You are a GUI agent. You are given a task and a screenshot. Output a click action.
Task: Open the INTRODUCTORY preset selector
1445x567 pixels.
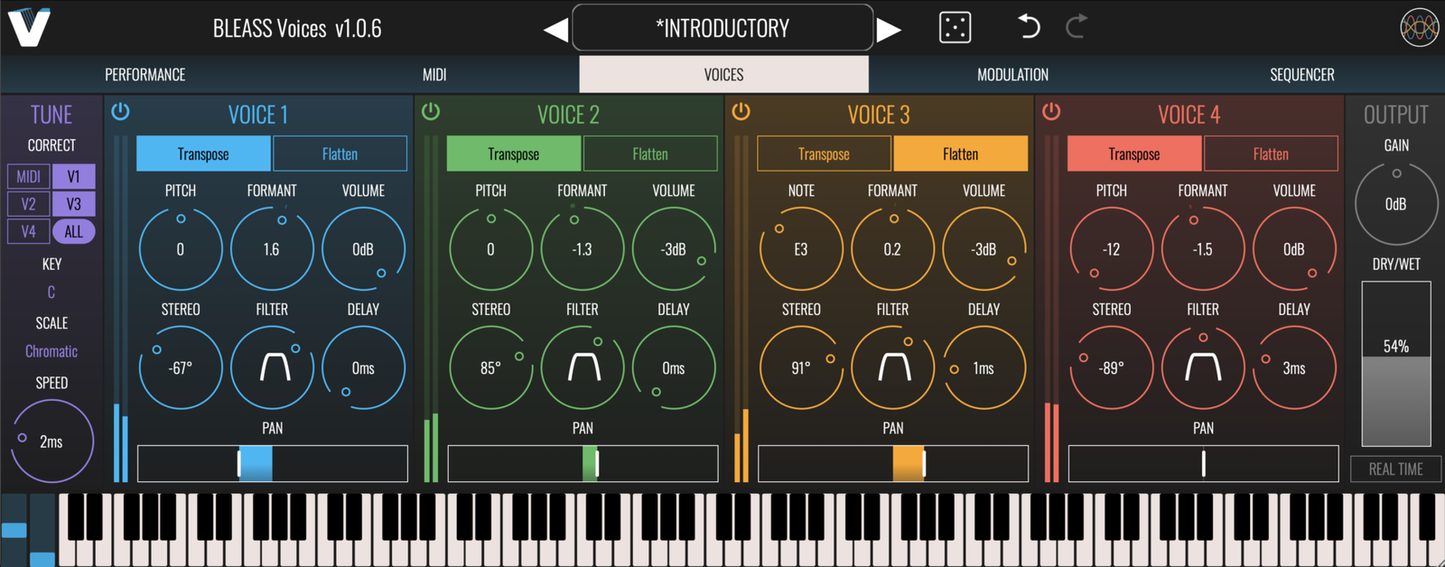pos(723,28)
